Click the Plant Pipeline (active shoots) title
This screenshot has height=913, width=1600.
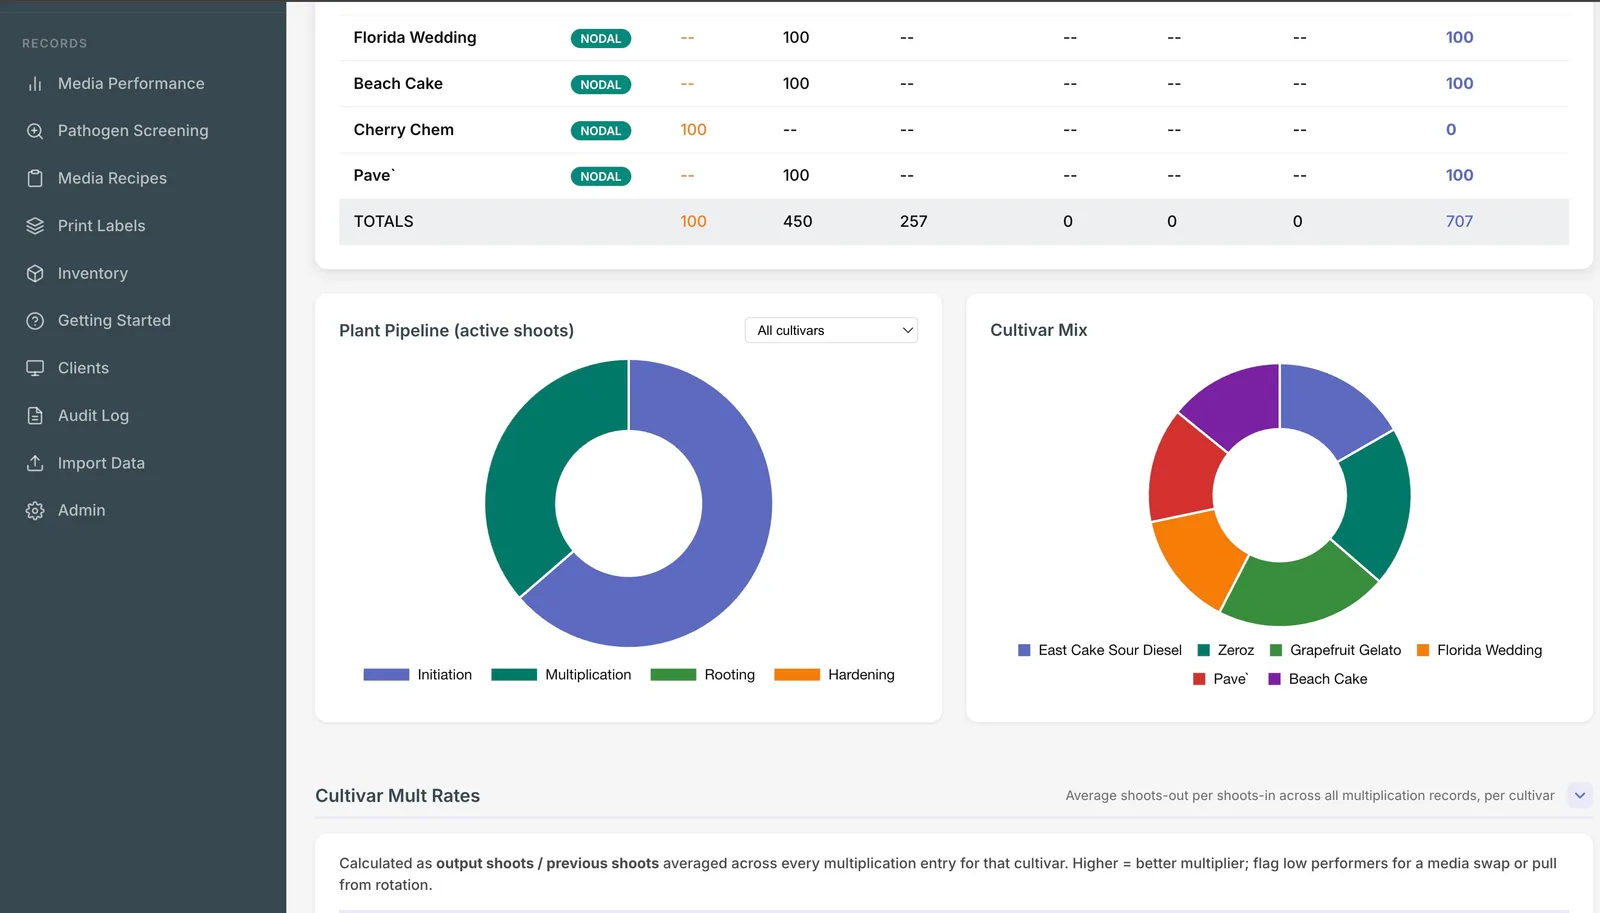point(456,331)
